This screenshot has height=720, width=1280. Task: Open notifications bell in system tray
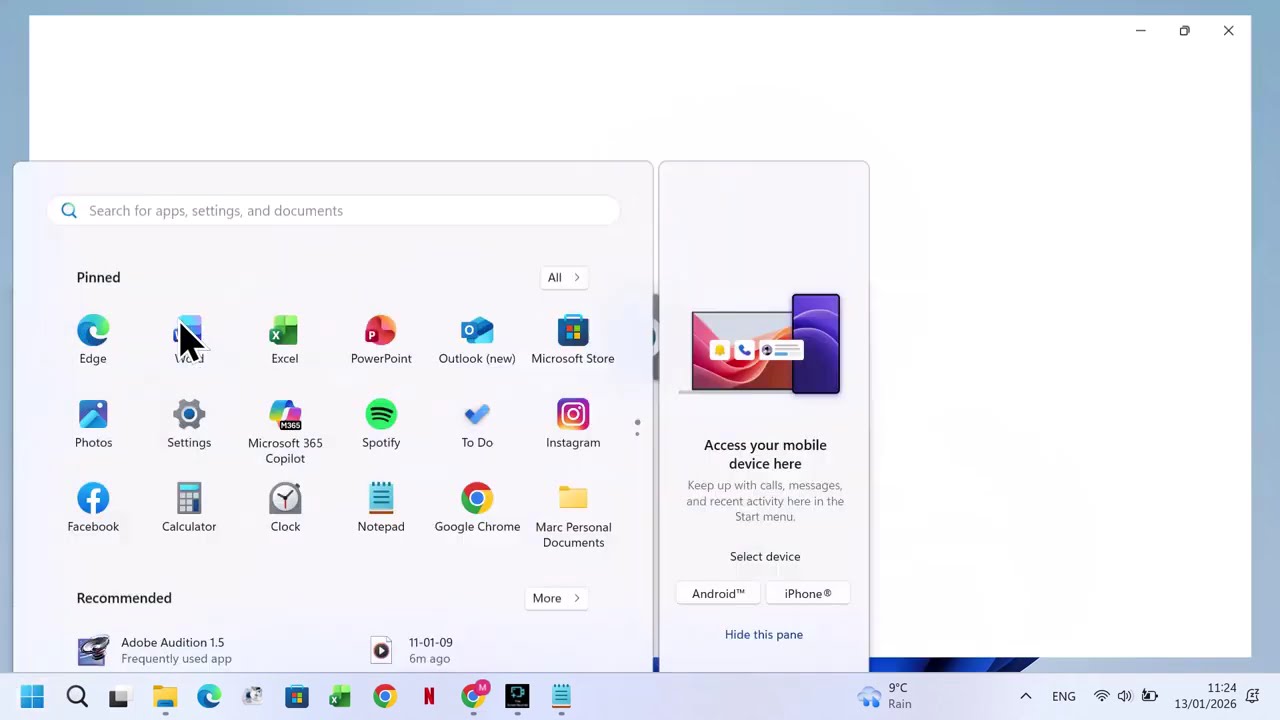[1252, 696]
